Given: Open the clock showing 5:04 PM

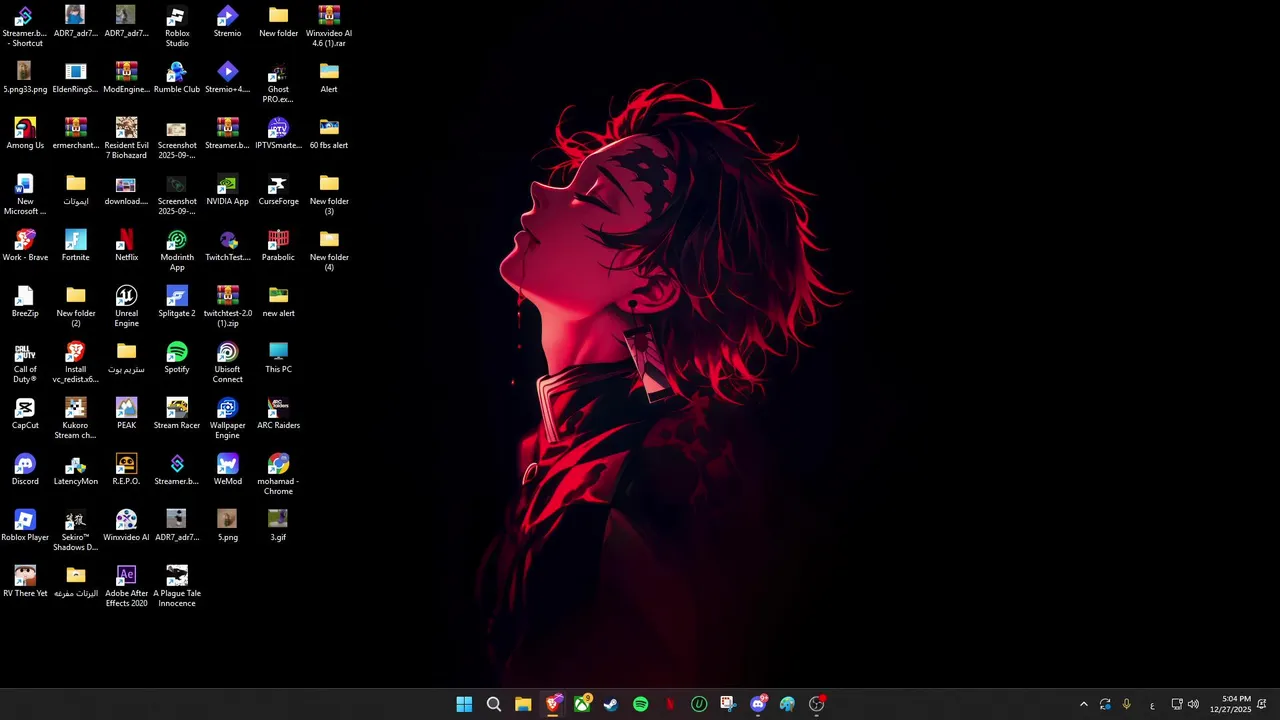Looking at the screenshot, I should pos(1230,704).
